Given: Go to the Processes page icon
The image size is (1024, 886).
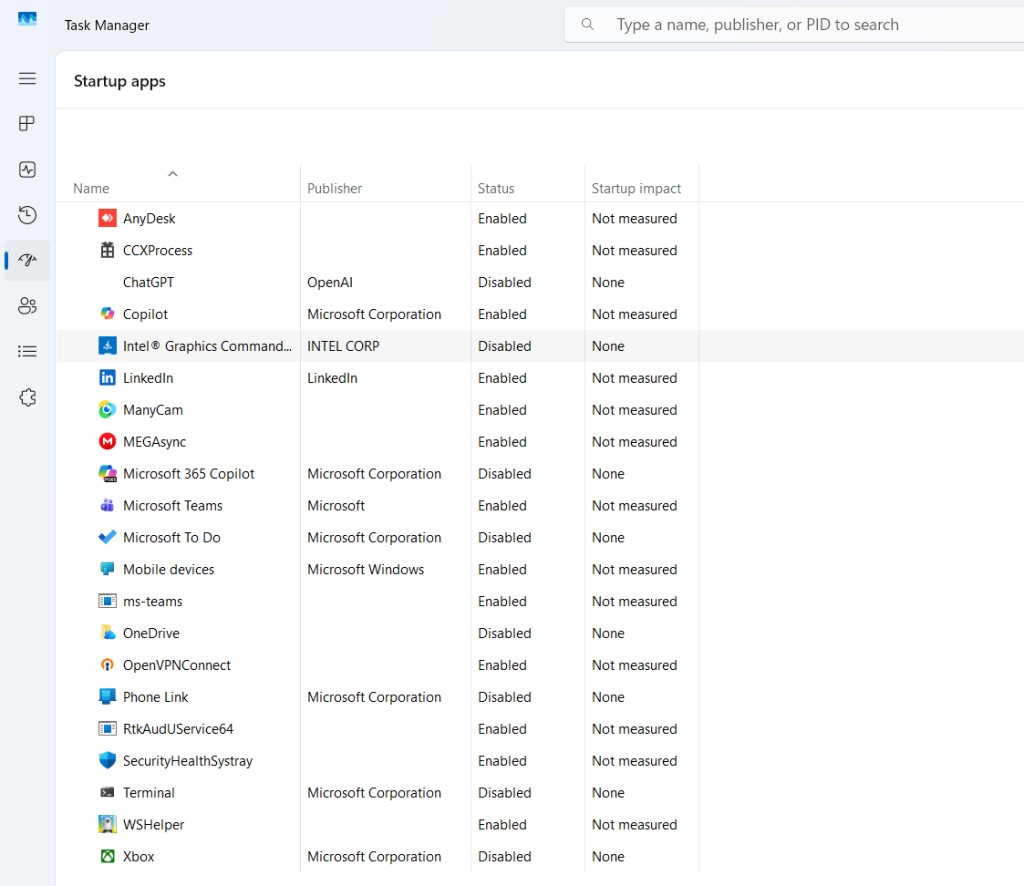Looking at the screenshot, I should (27, 124).
